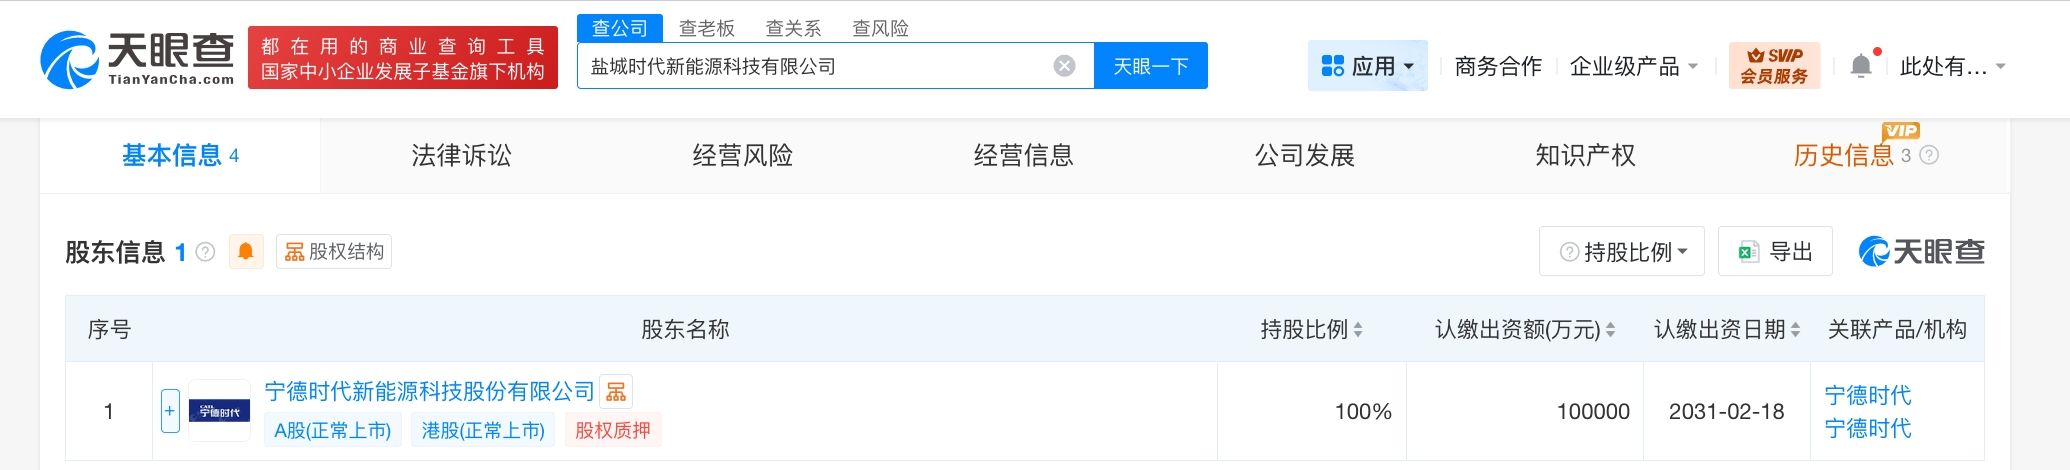Viewport: 2070px width, 470px height.
Task: Click help icon beside 历史信息 tab
Action: coord(1930,156)
